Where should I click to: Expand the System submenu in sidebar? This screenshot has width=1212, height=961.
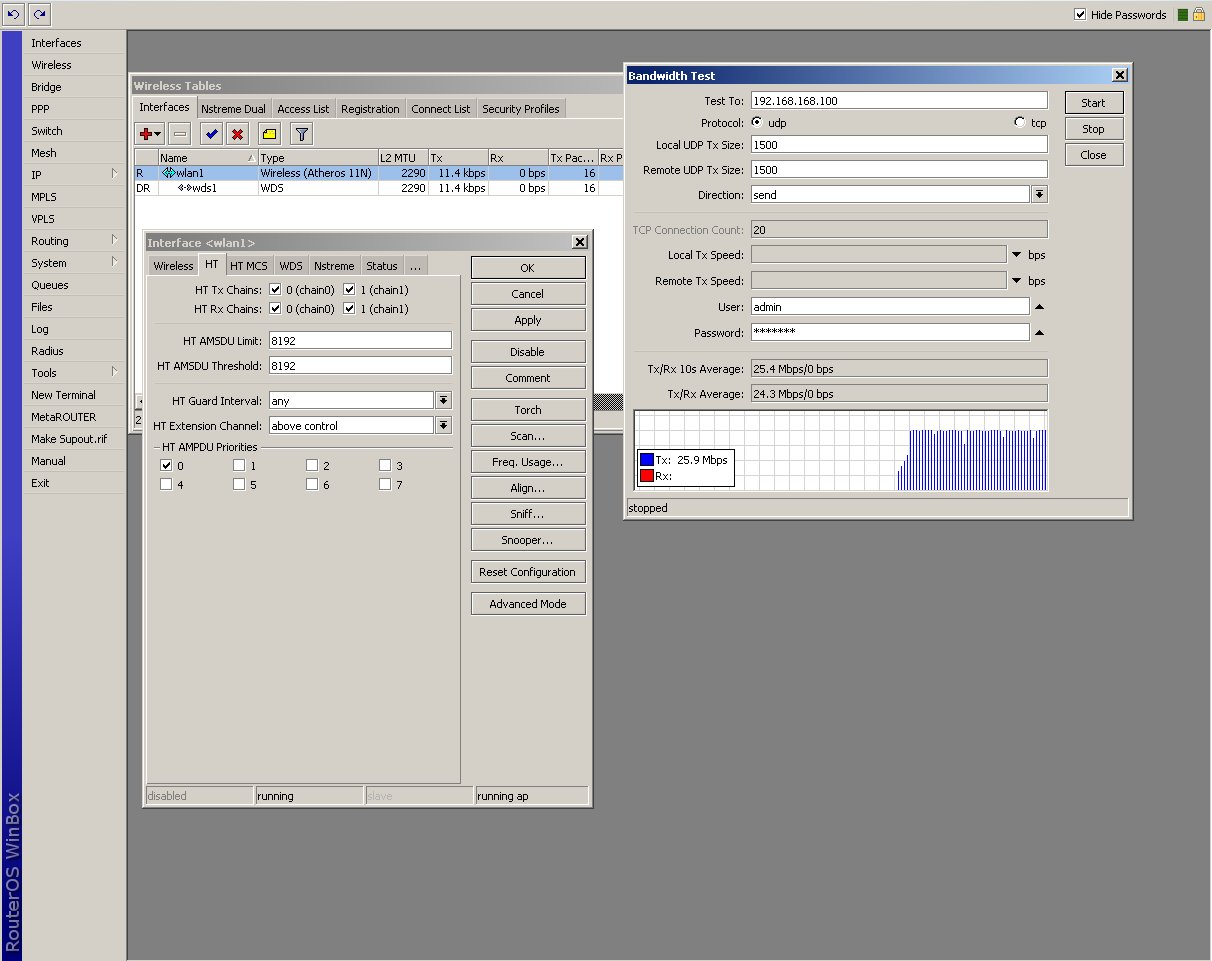tap(114, 262)
